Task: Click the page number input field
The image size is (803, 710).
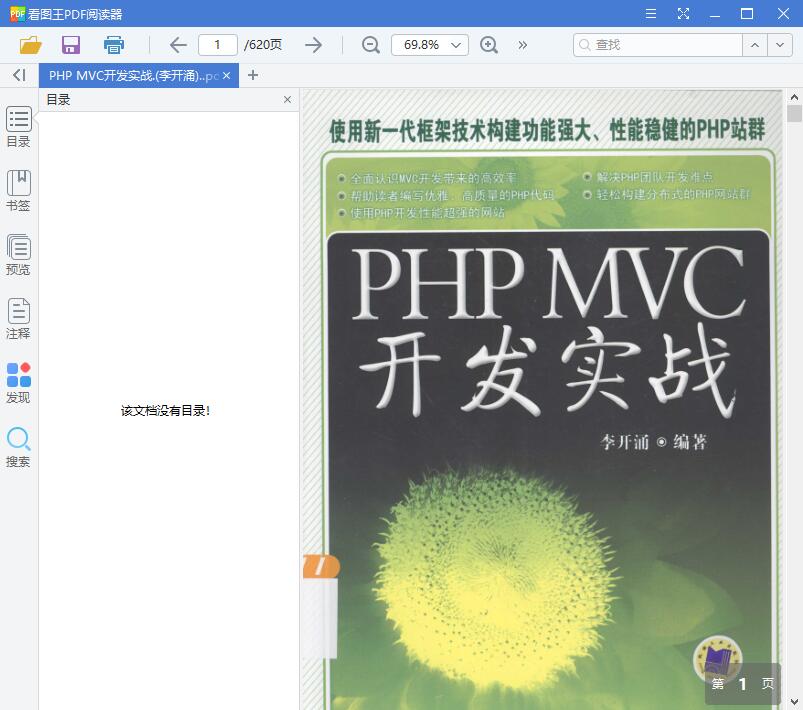Action: [x=217, y=44]
